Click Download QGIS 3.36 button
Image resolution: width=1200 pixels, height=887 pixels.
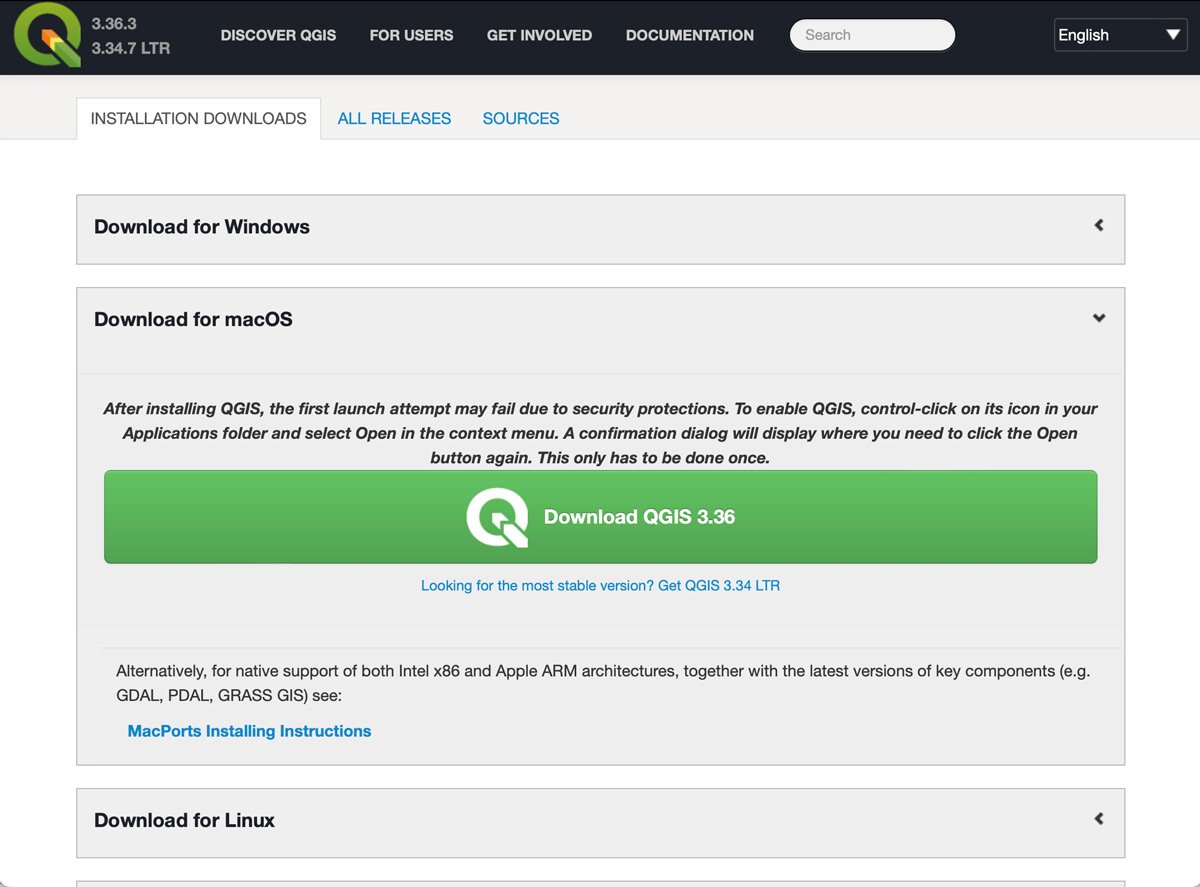600,517
